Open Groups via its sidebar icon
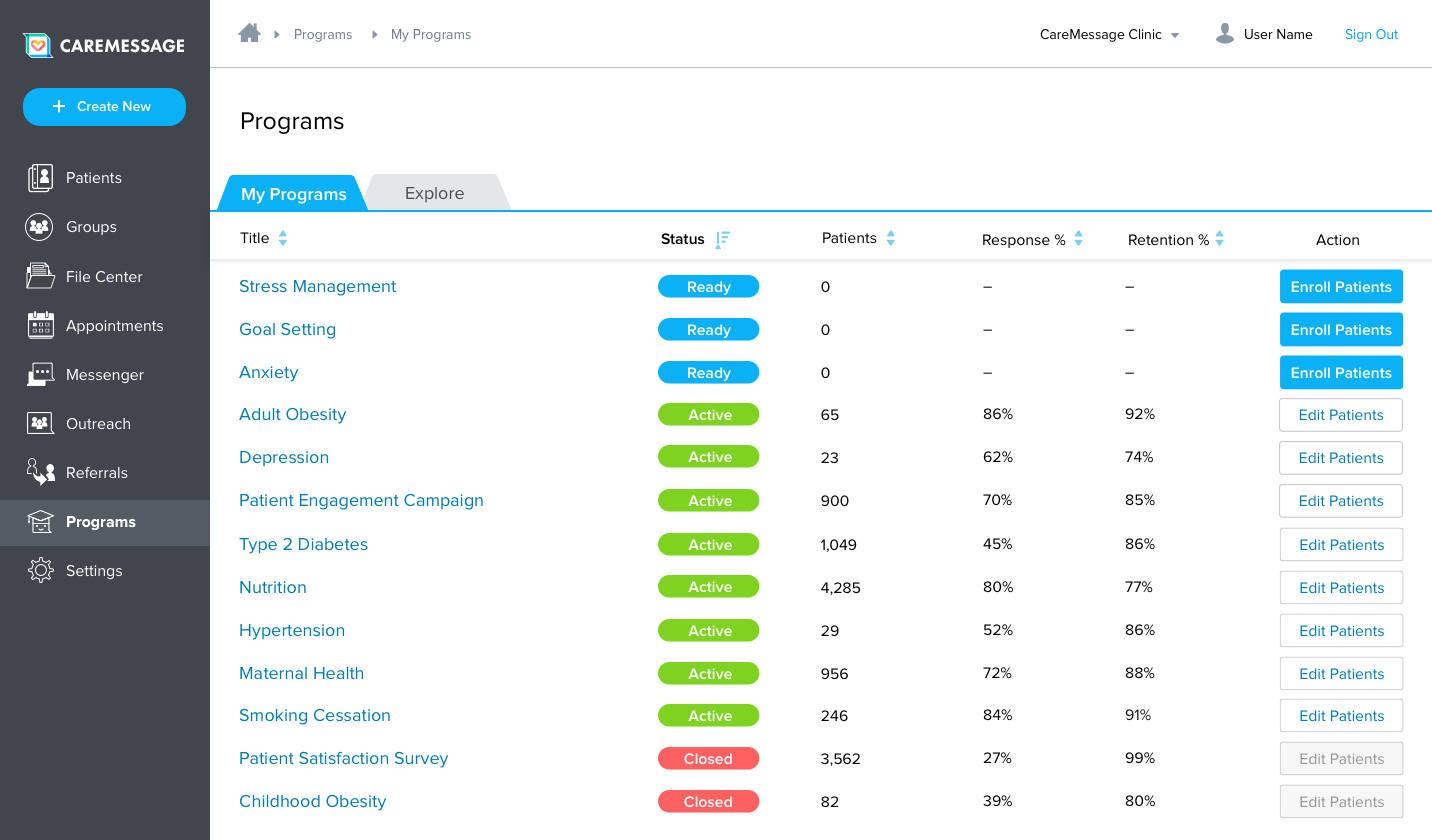The width and height of the screenshot is (1432, 840). click(40, 227)
